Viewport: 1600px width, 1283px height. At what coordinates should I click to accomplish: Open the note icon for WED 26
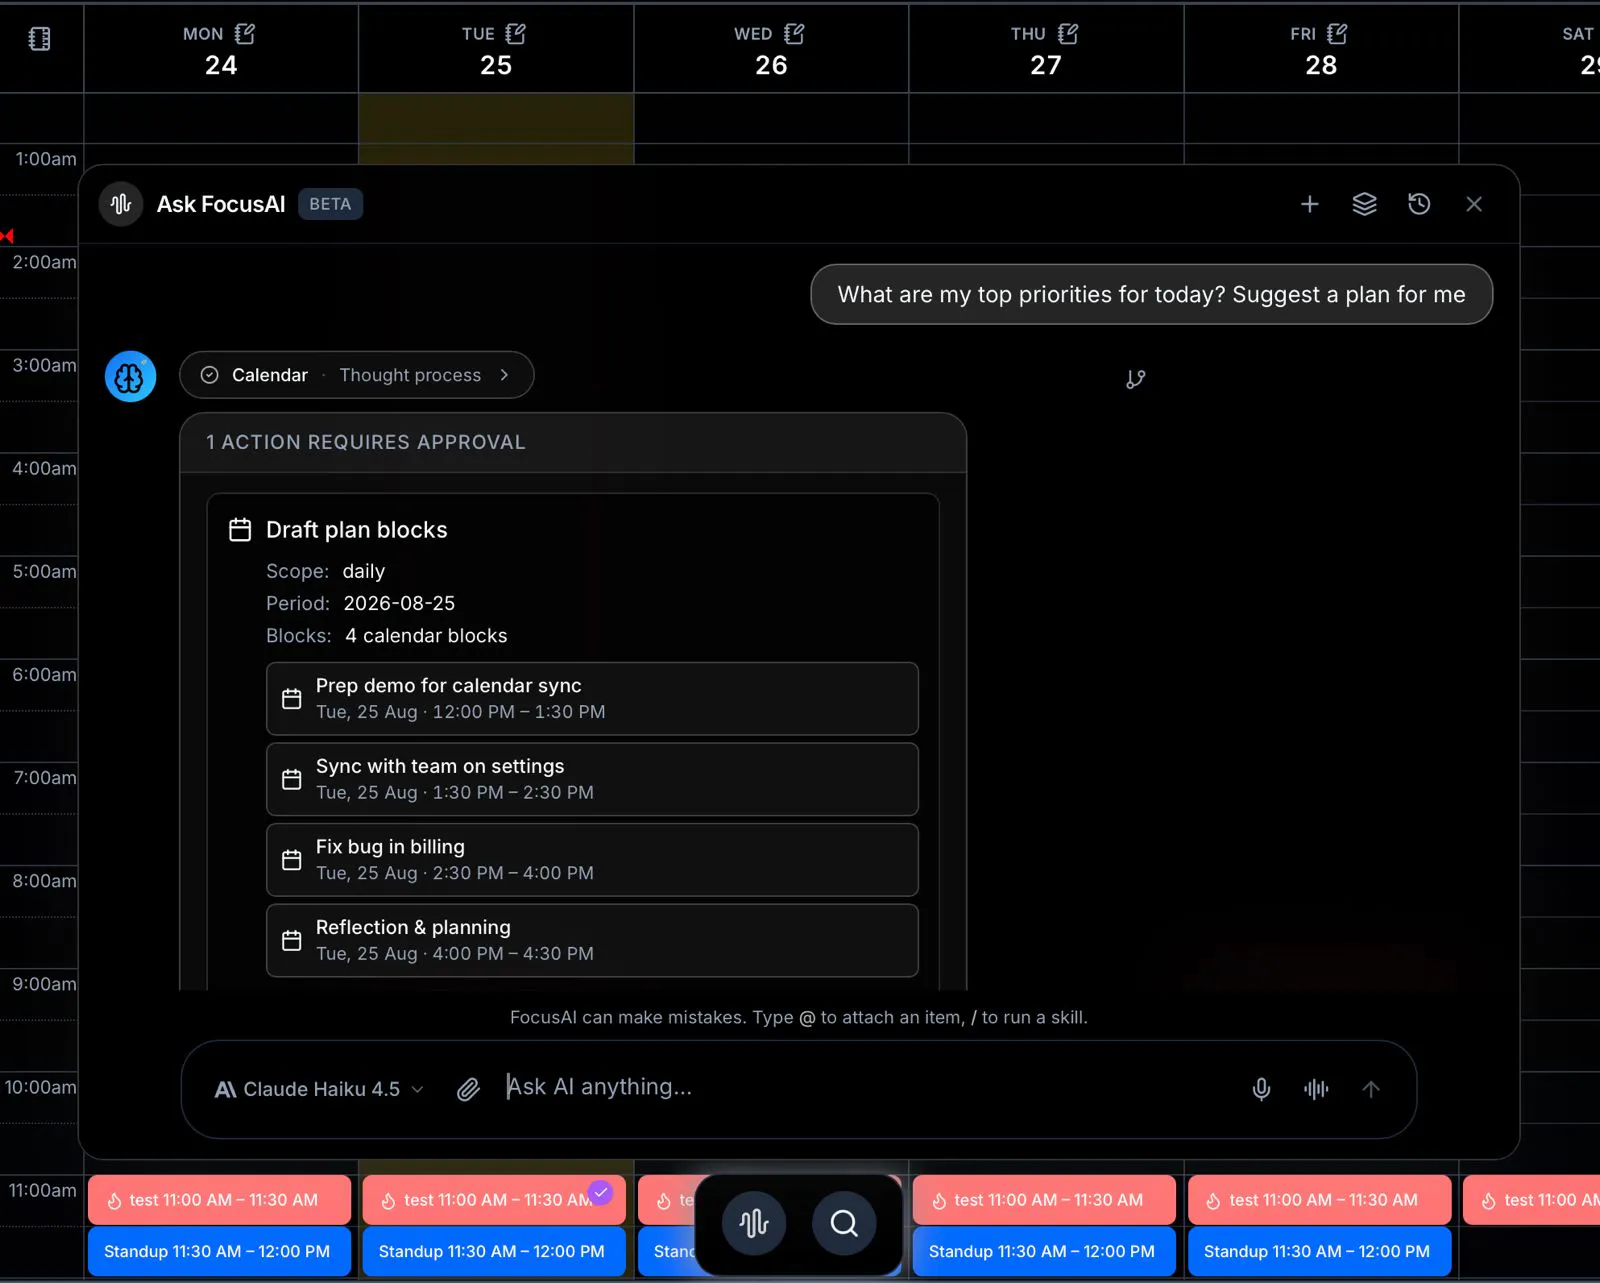[x=794, y=34]
